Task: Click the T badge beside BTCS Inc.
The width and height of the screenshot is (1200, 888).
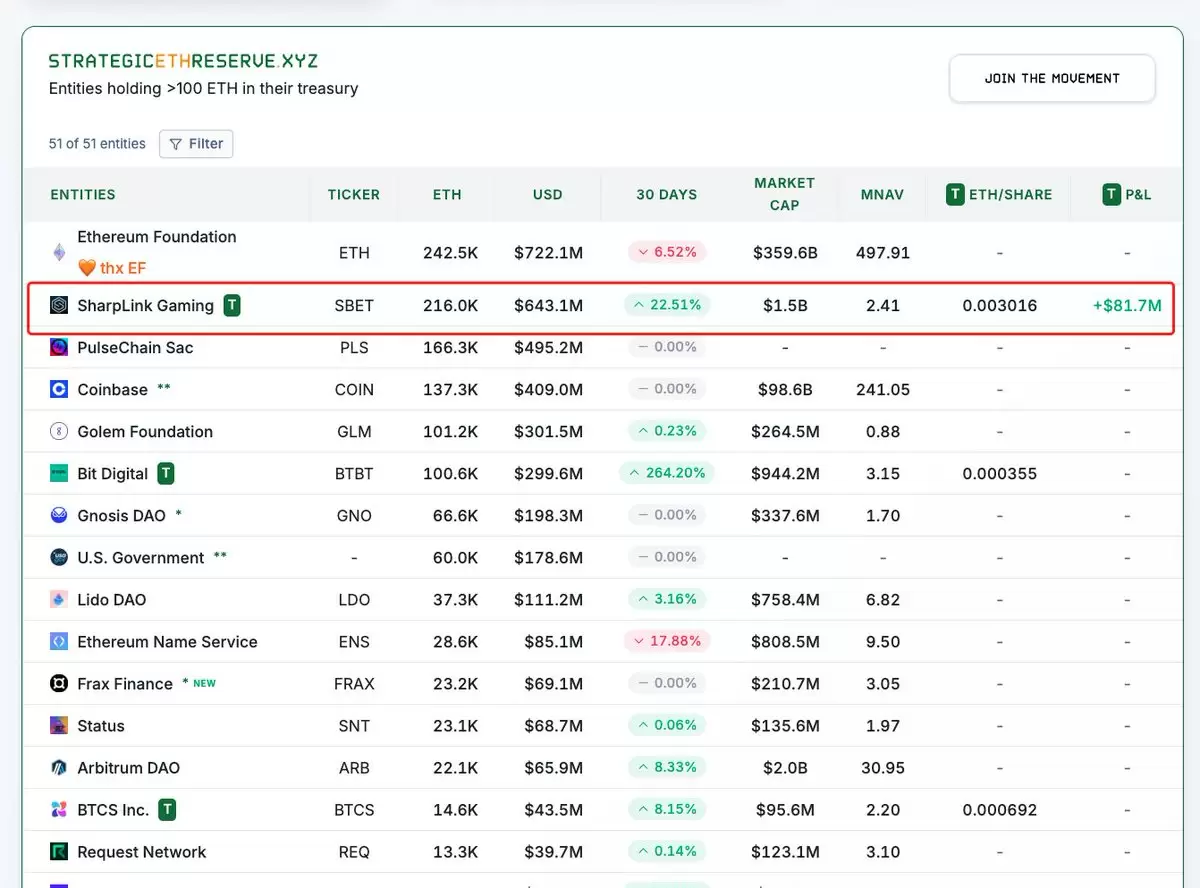Action: (167, 809)
